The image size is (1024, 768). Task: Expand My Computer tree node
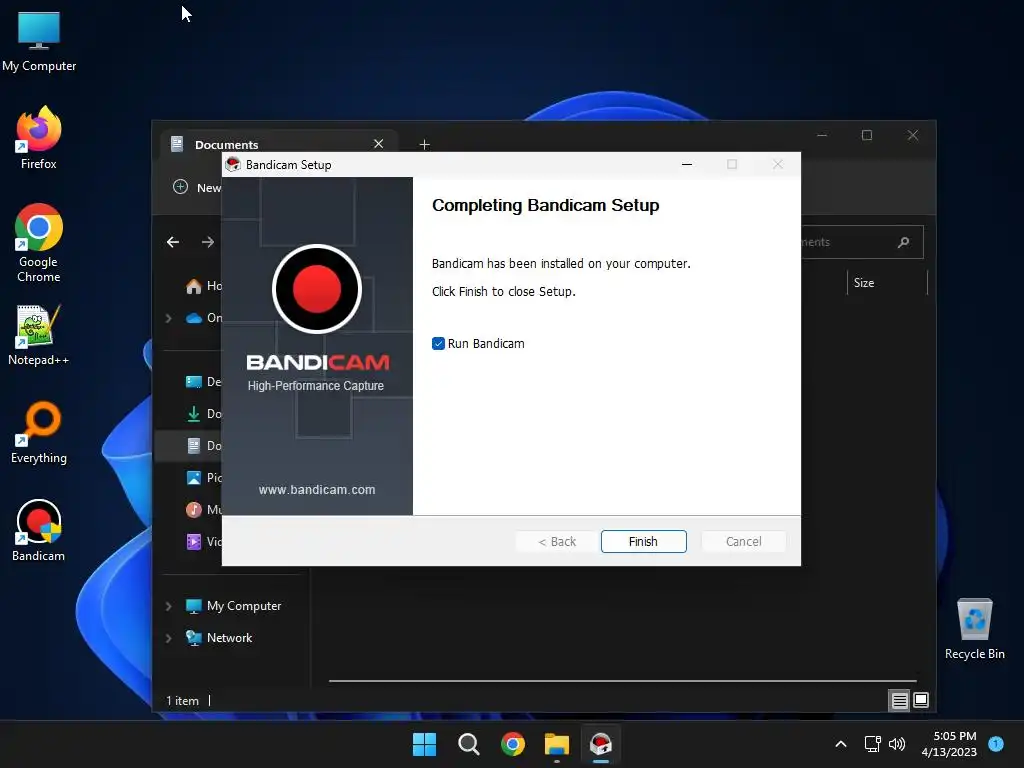click(168, 606)
